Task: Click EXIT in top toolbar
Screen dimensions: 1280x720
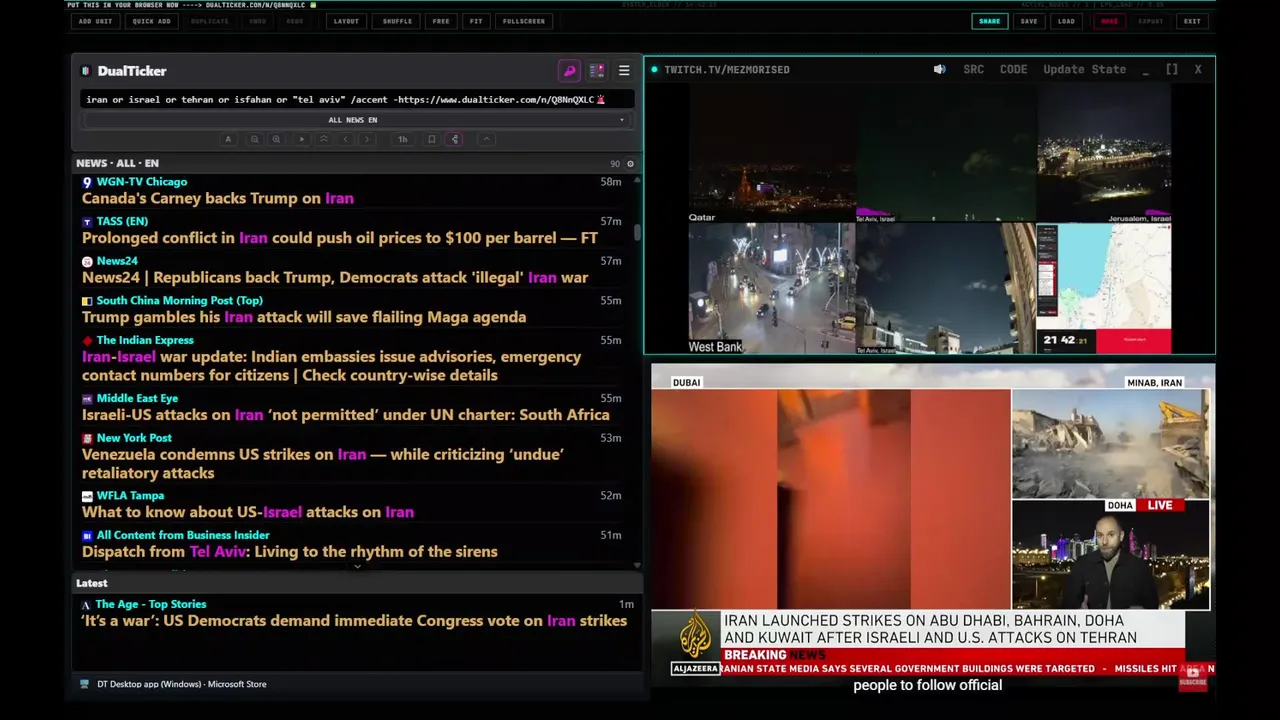Action: [x=1192, y=21]
